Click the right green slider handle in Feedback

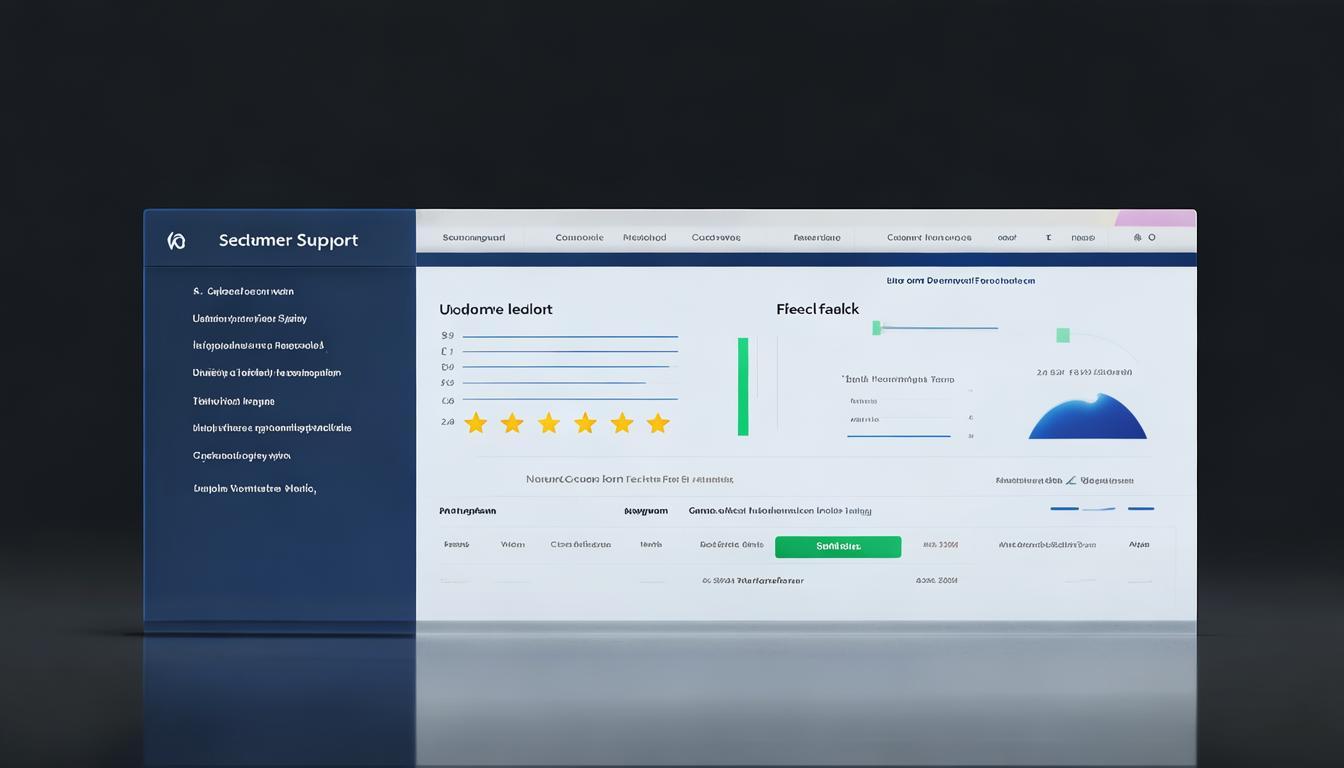(1062, 335)
